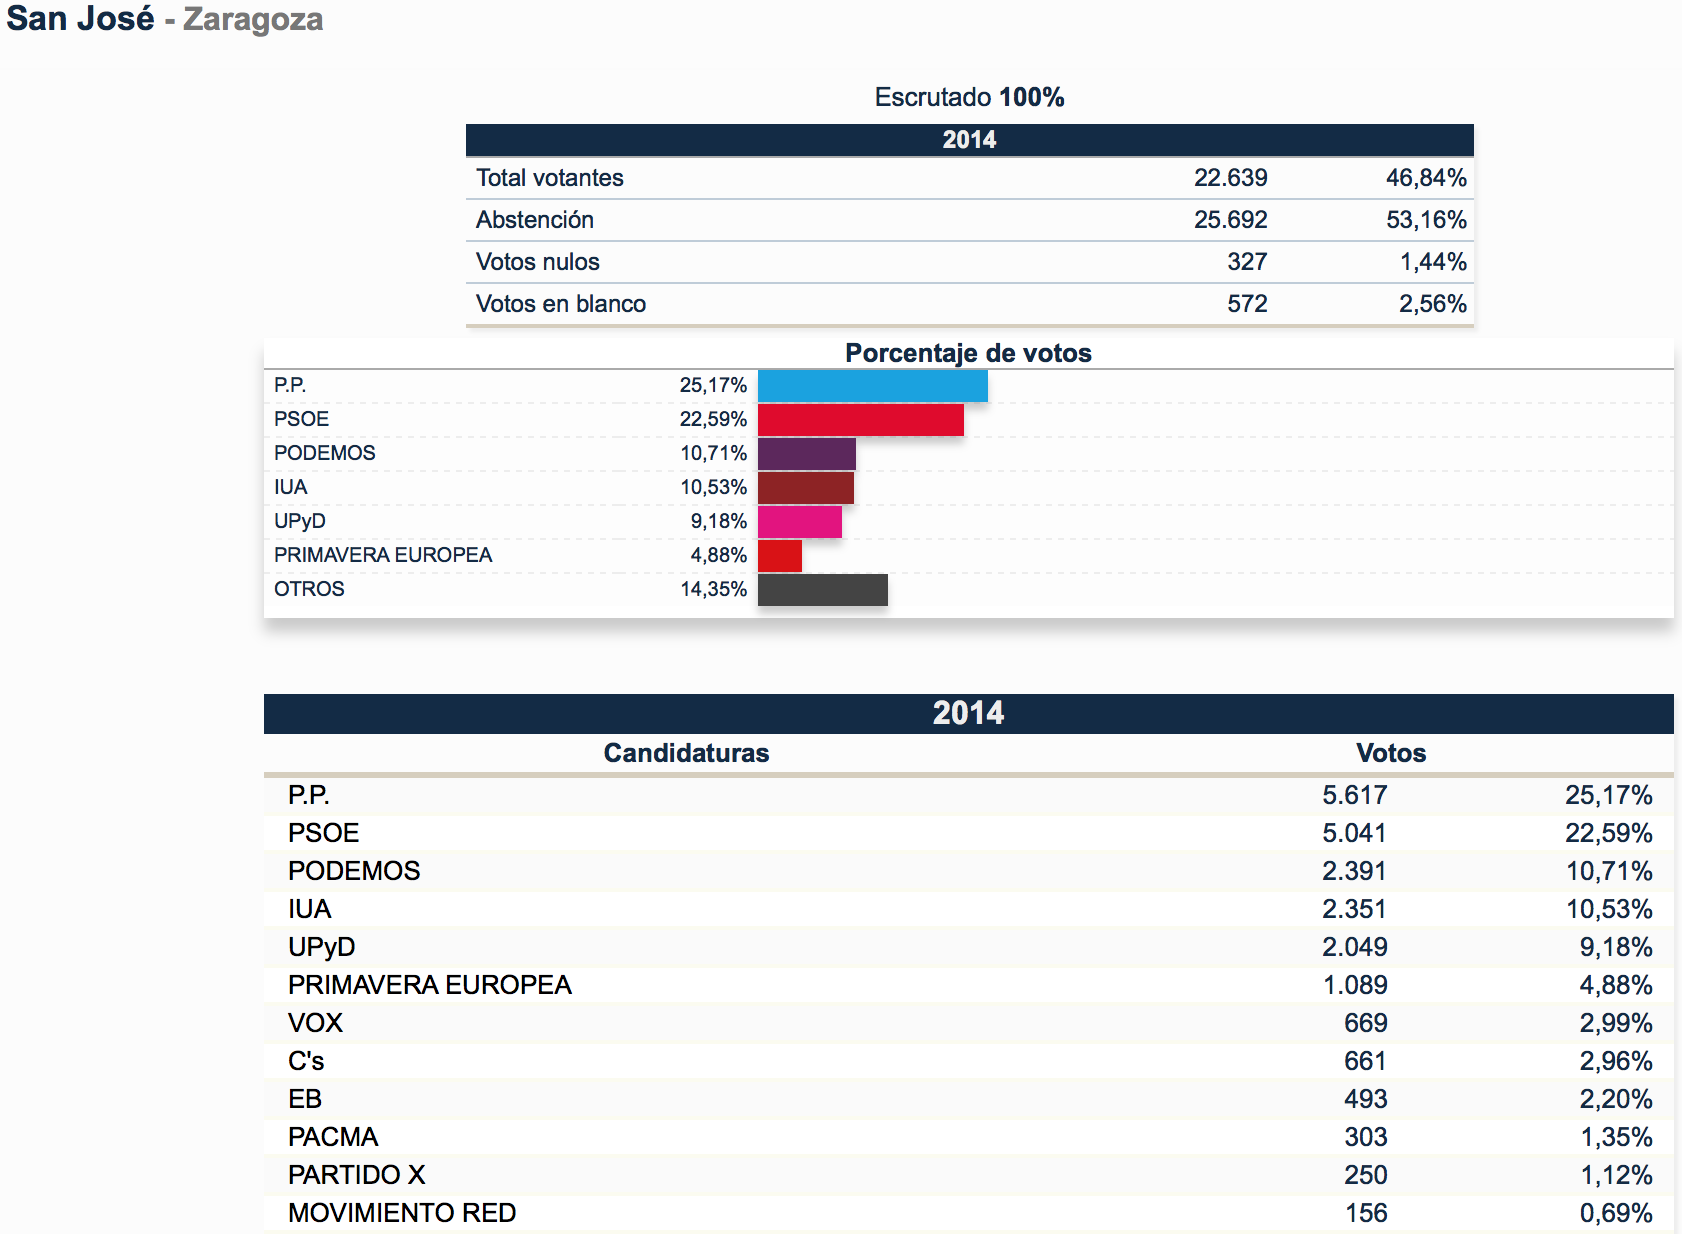Click the blue P.P. percentage bar
The width and height of the screenshot is (1682, 1234).
point(872,386)
